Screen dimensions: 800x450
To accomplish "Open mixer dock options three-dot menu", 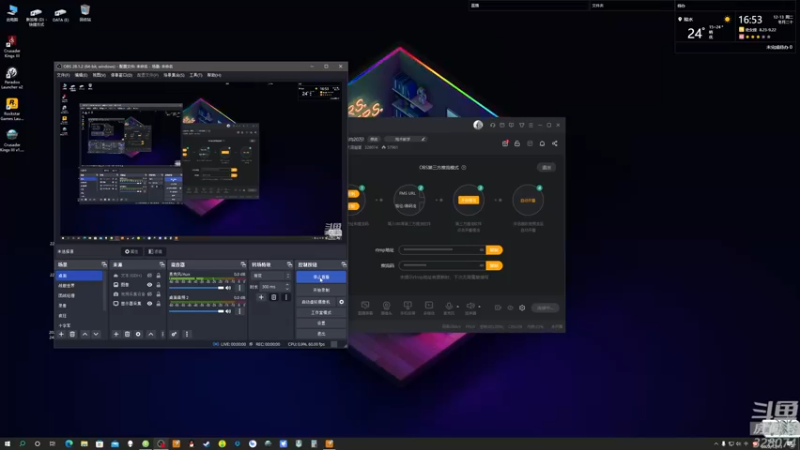I will coord(187,334).
